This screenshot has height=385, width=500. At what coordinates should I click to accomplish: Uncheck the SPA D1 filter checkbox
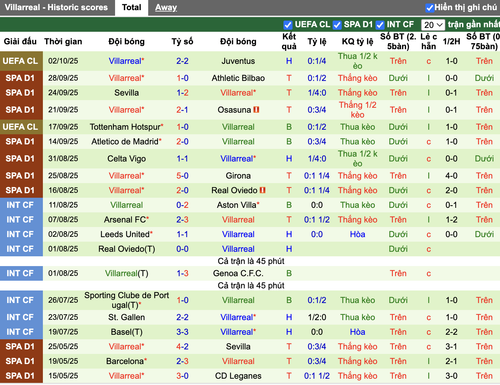pyautogui.click(x=337, y=25)
